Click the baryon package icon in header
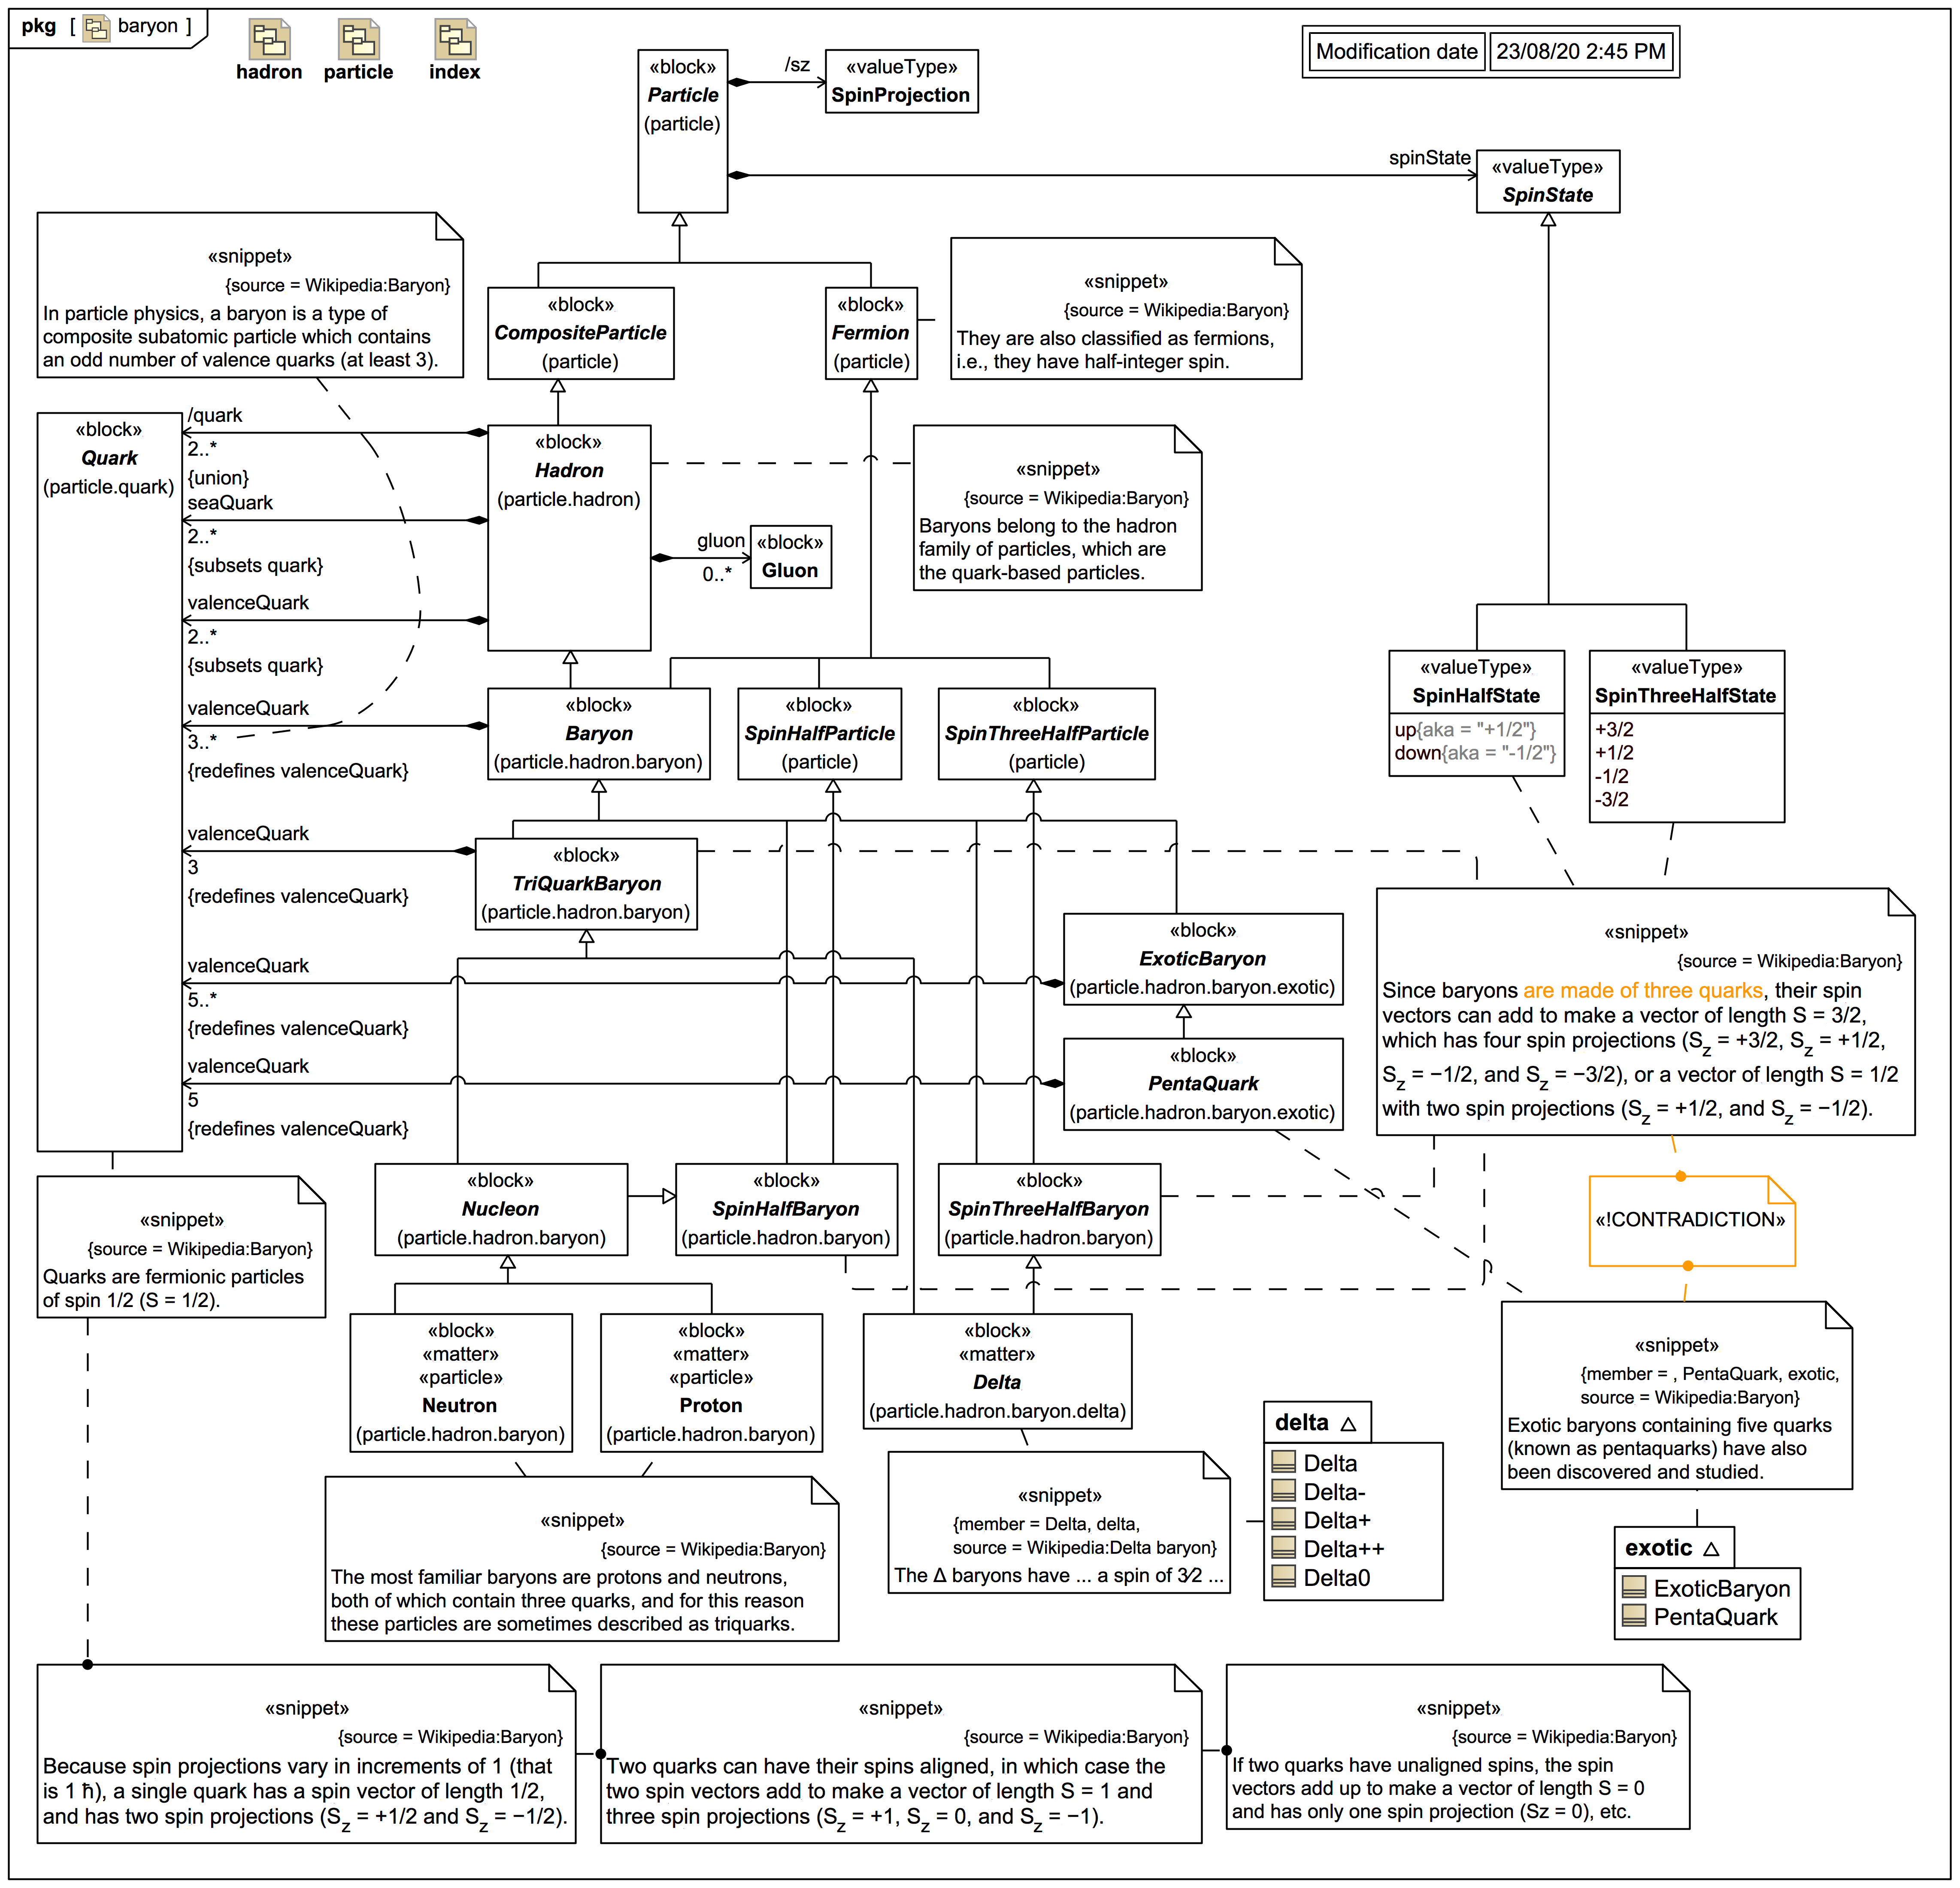Viewport: 1960px width, 1888px height. (96, 28)
